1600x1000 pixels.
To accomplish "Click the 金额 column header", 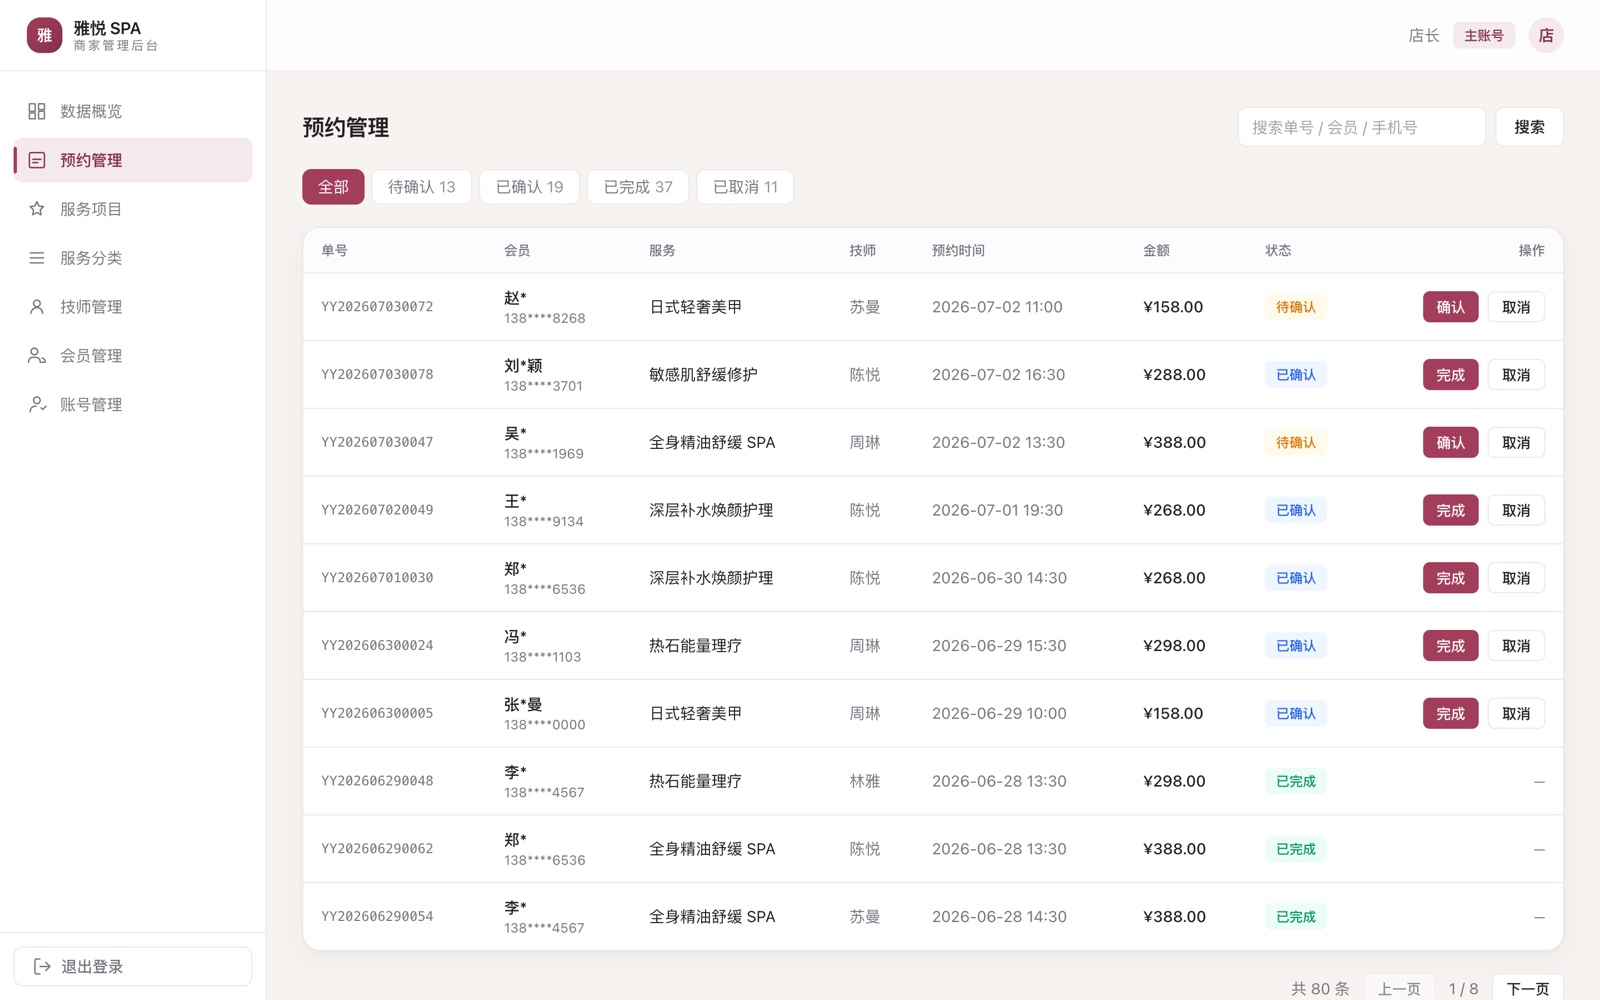I will (1156, 250).
